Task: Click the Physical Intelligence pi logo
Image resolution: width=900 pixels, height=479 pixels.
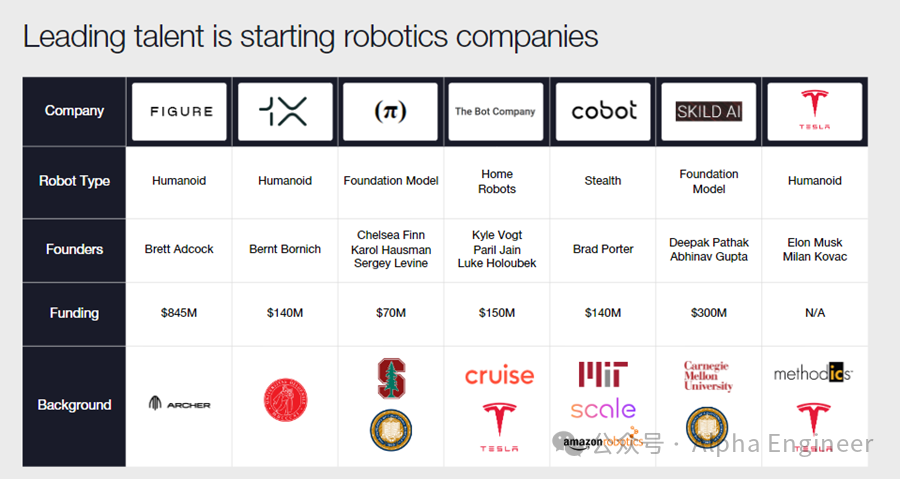Action: (x=390, y=111)
